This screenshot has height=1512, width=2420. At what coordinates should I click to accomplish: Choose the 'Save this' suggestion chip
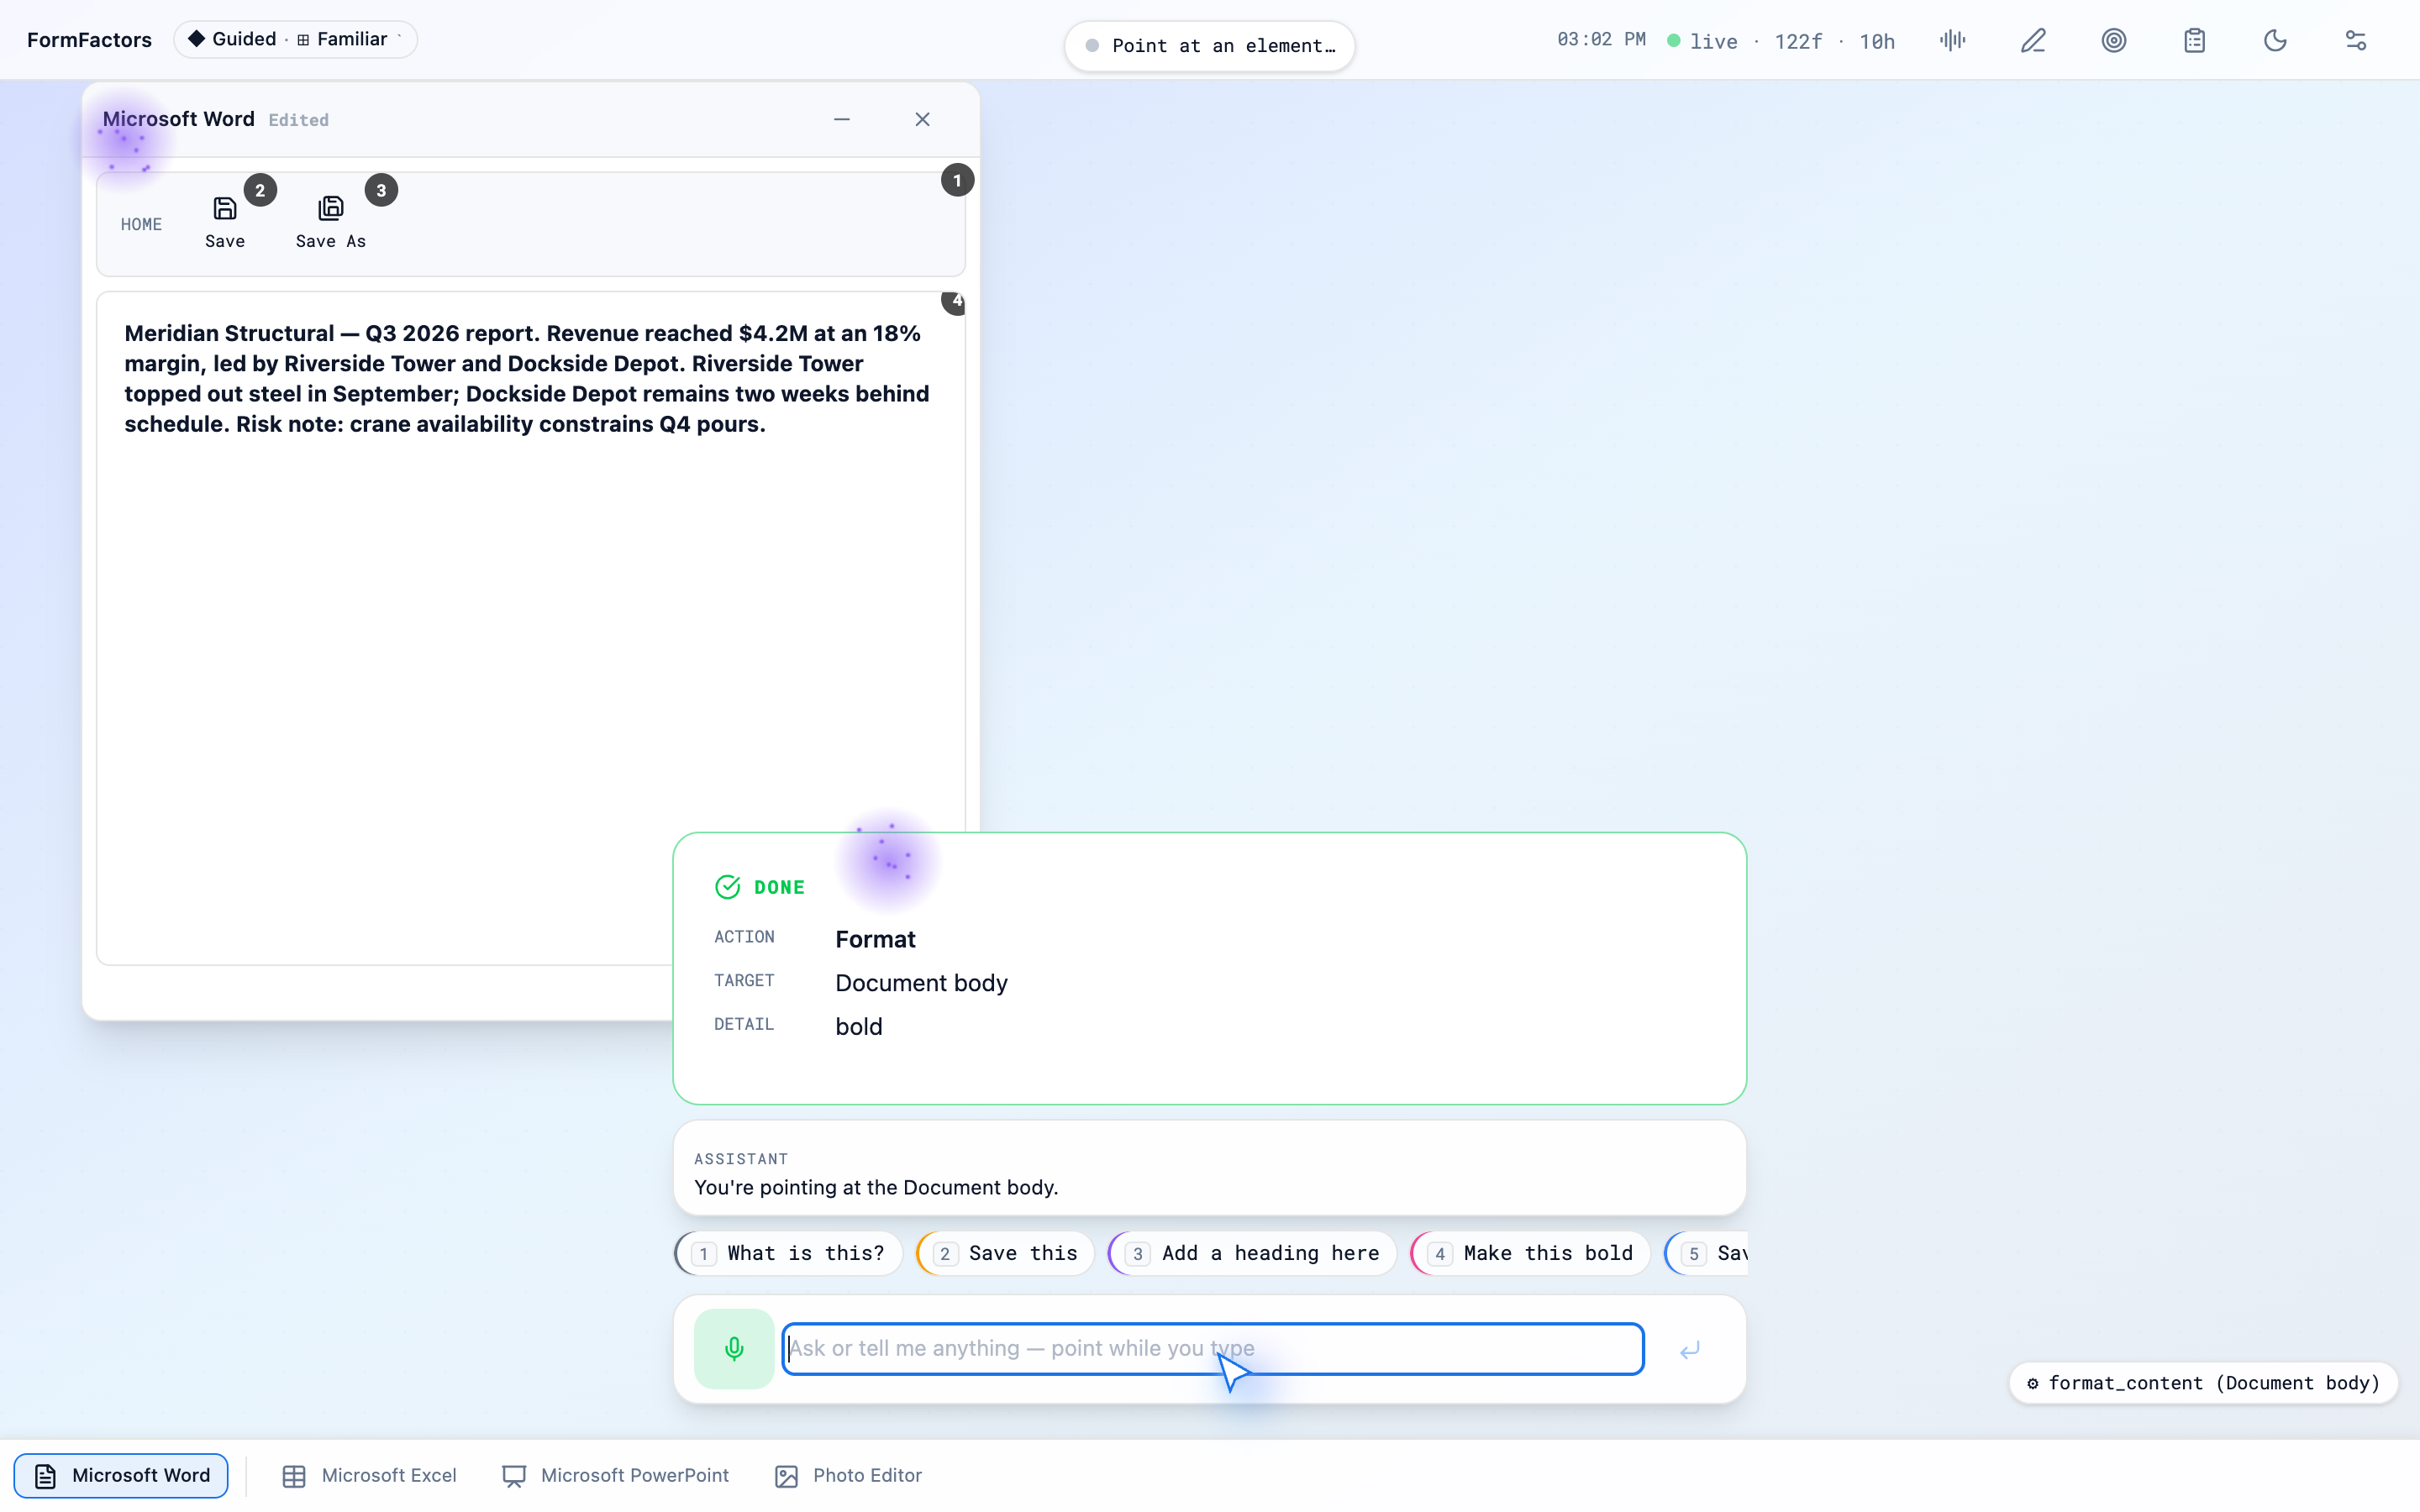[1005, 1253]
